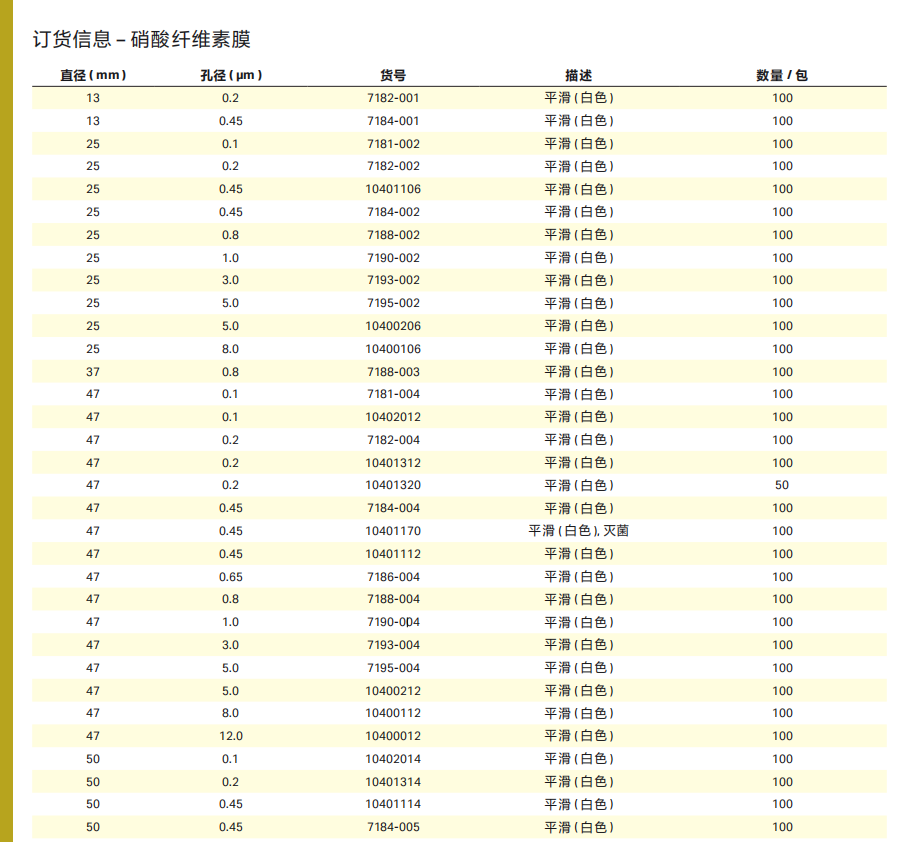Click the 订货信息 – 硝酸纤维素膜 title
Viewport: 919px width, 842px height.
pyautogui.click(x=141, y=40)
